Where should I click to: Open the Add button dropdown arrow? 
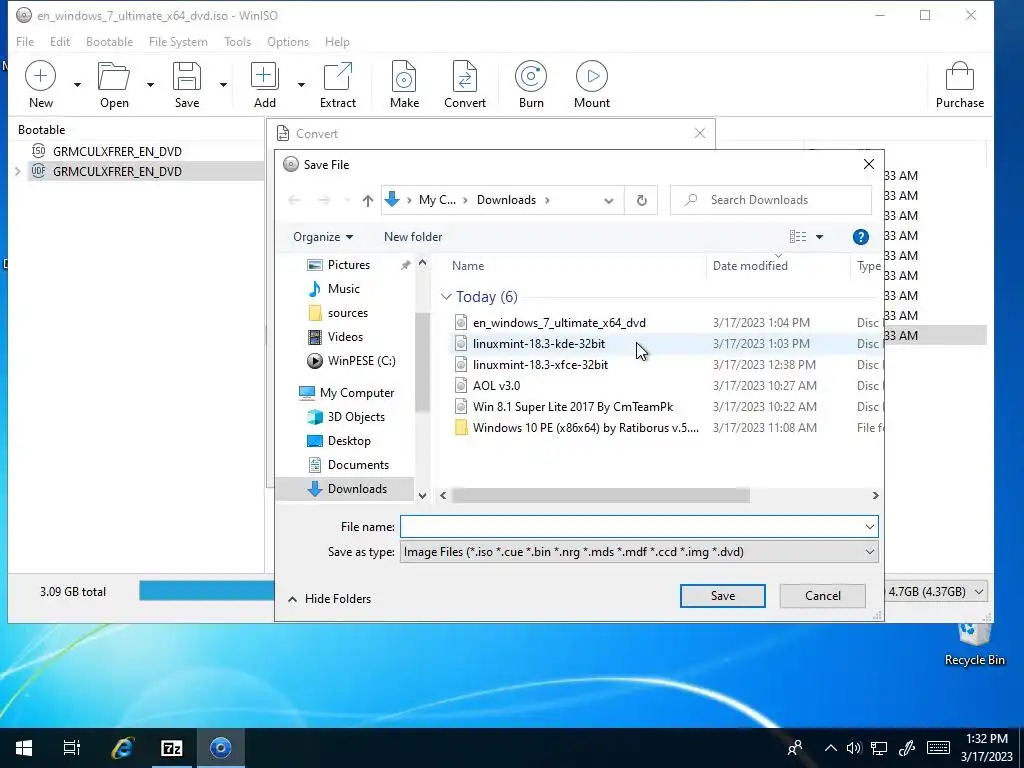point(301,84)
